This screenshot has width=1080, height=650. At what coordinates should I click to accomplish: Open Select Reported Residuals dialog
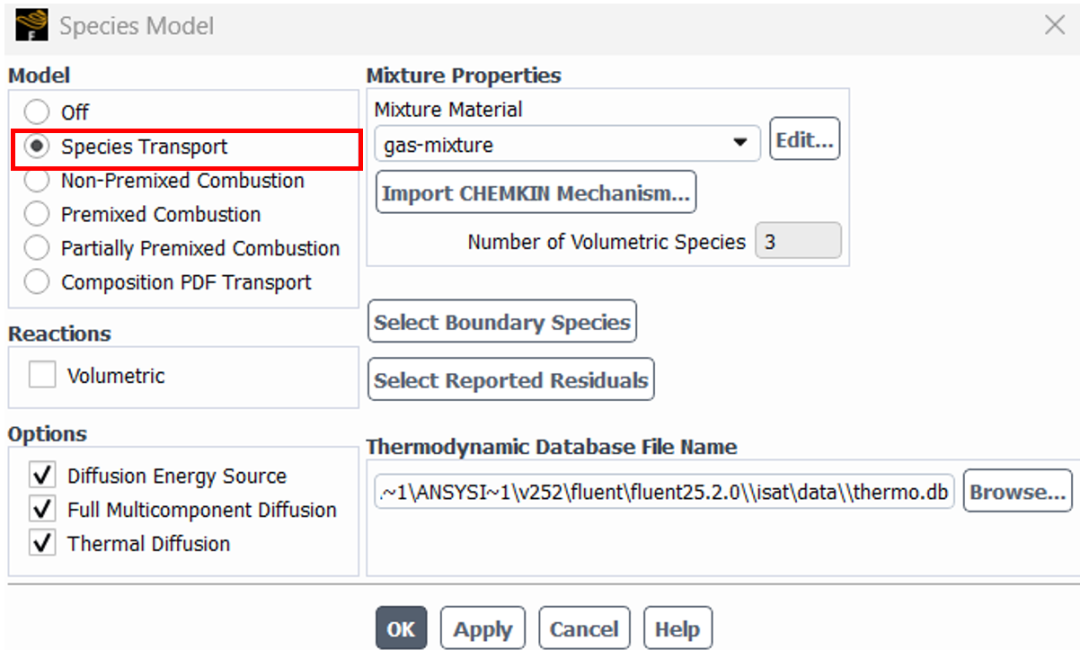click(x=511, y=379)
